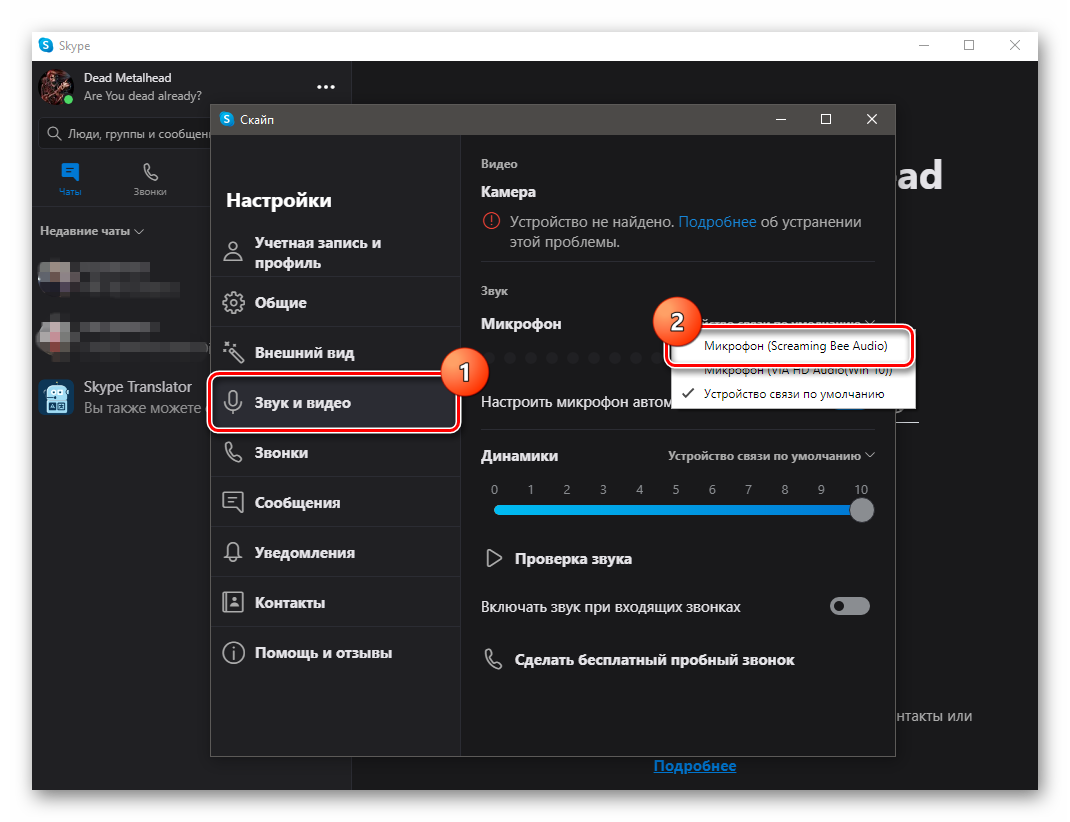Click the Подробнее link at window bottom
Image resolution: width=1070 pixels, height=822 pixels.
click(695, 766)
